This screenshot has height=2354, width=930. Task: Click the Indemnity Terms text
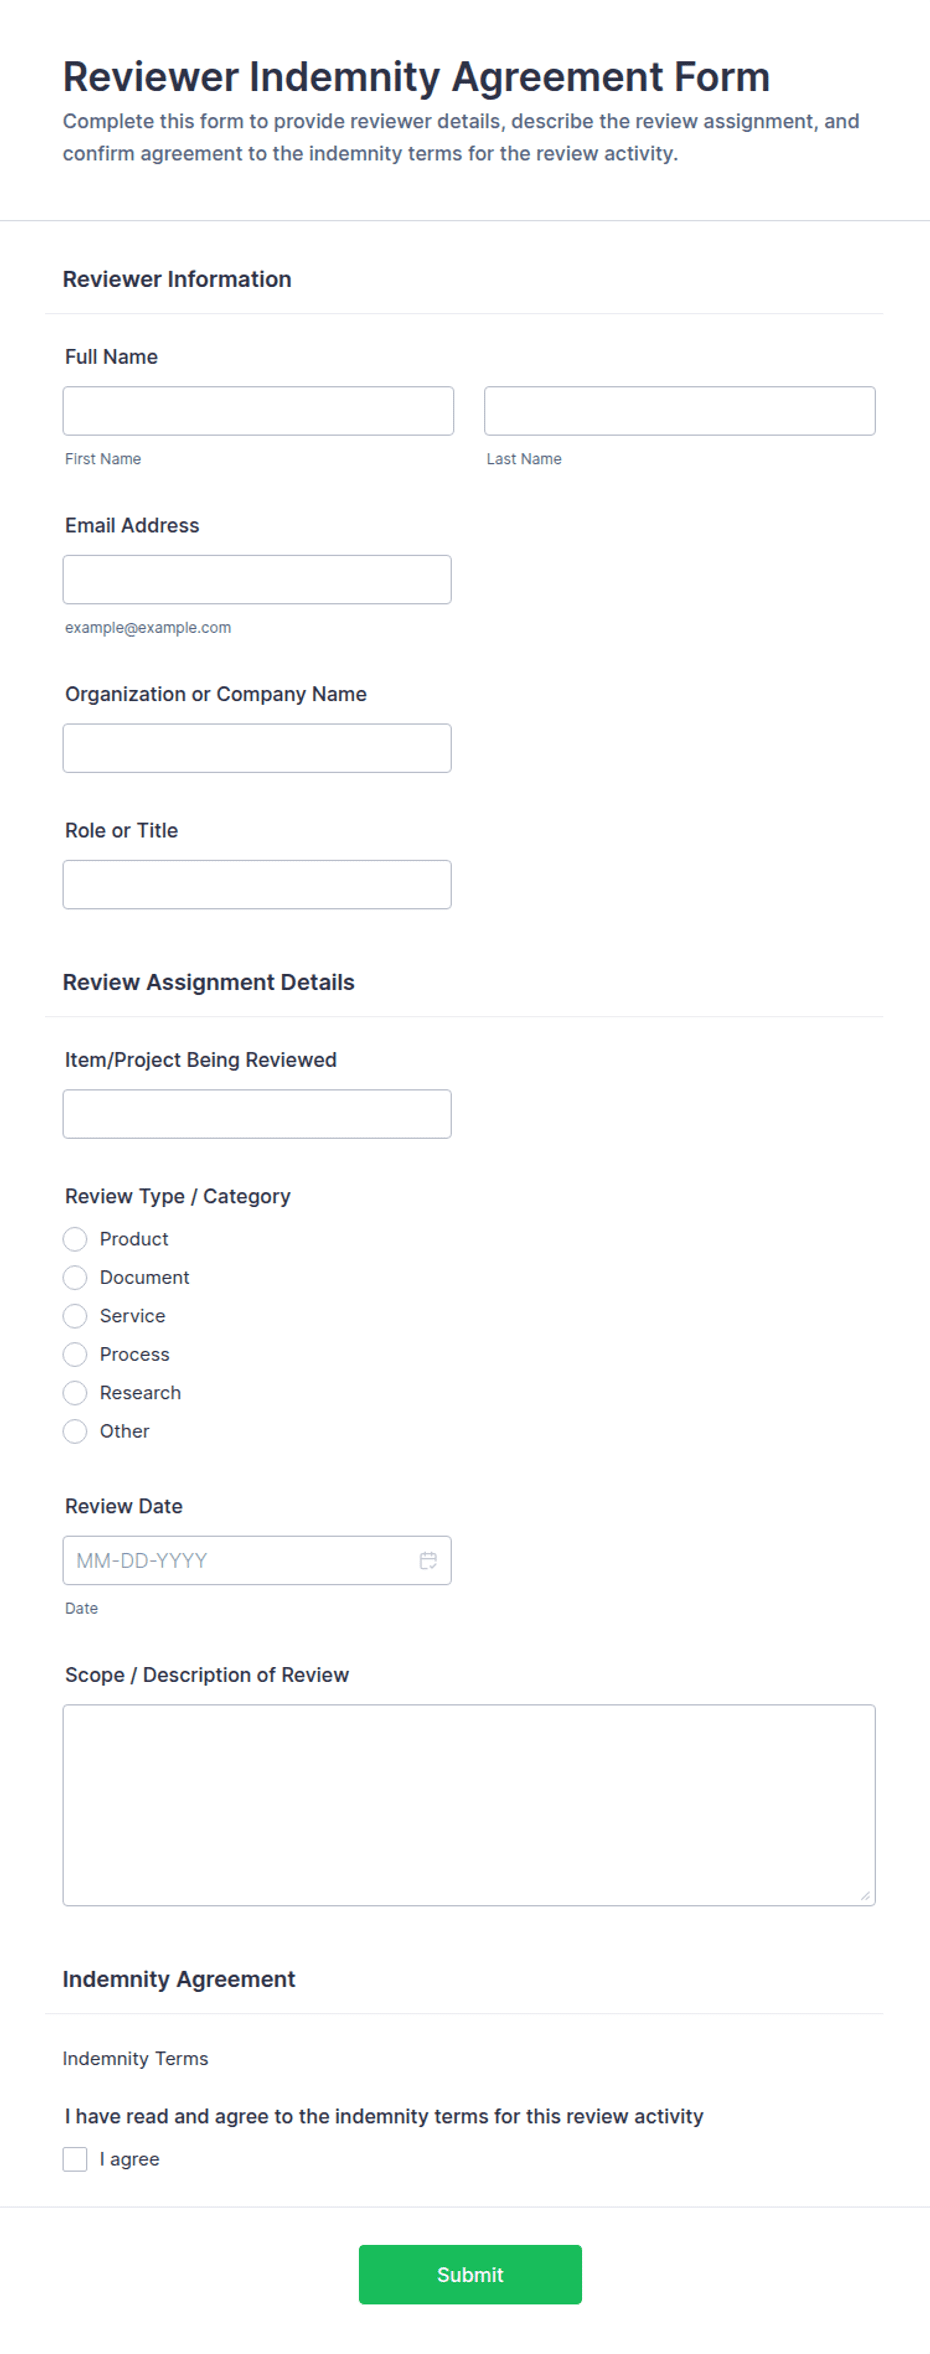point(135,2058)
